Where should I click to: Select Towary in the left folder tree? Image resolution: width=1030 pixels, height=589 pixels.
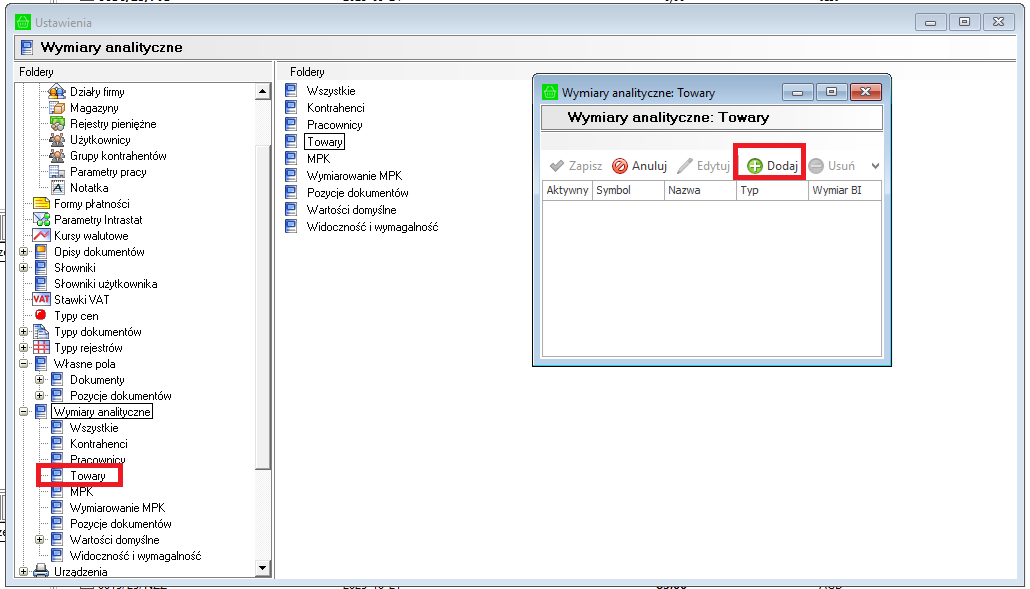[x=87, y=476]
